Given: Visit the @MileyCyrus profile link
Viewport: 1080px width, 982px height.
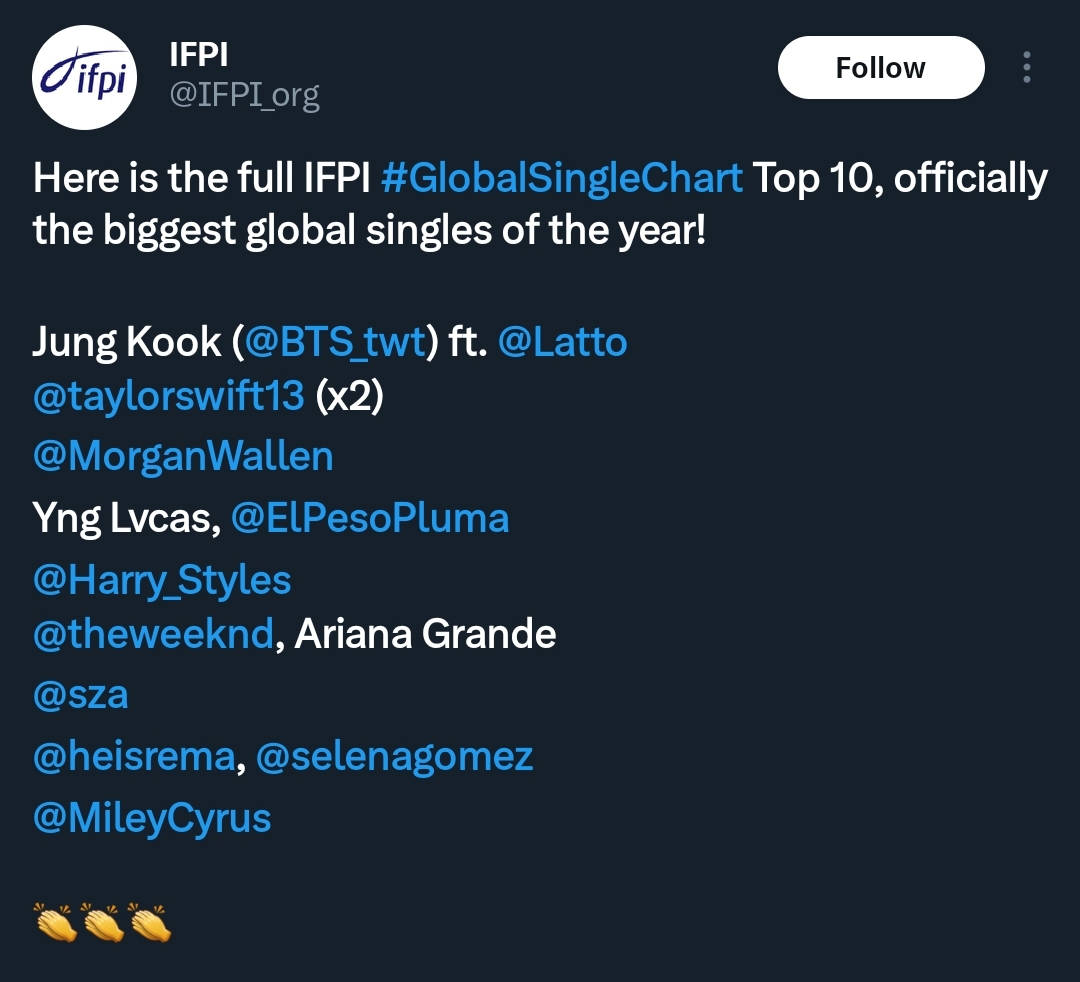Looking at the screenshot, I should (152, 818).
